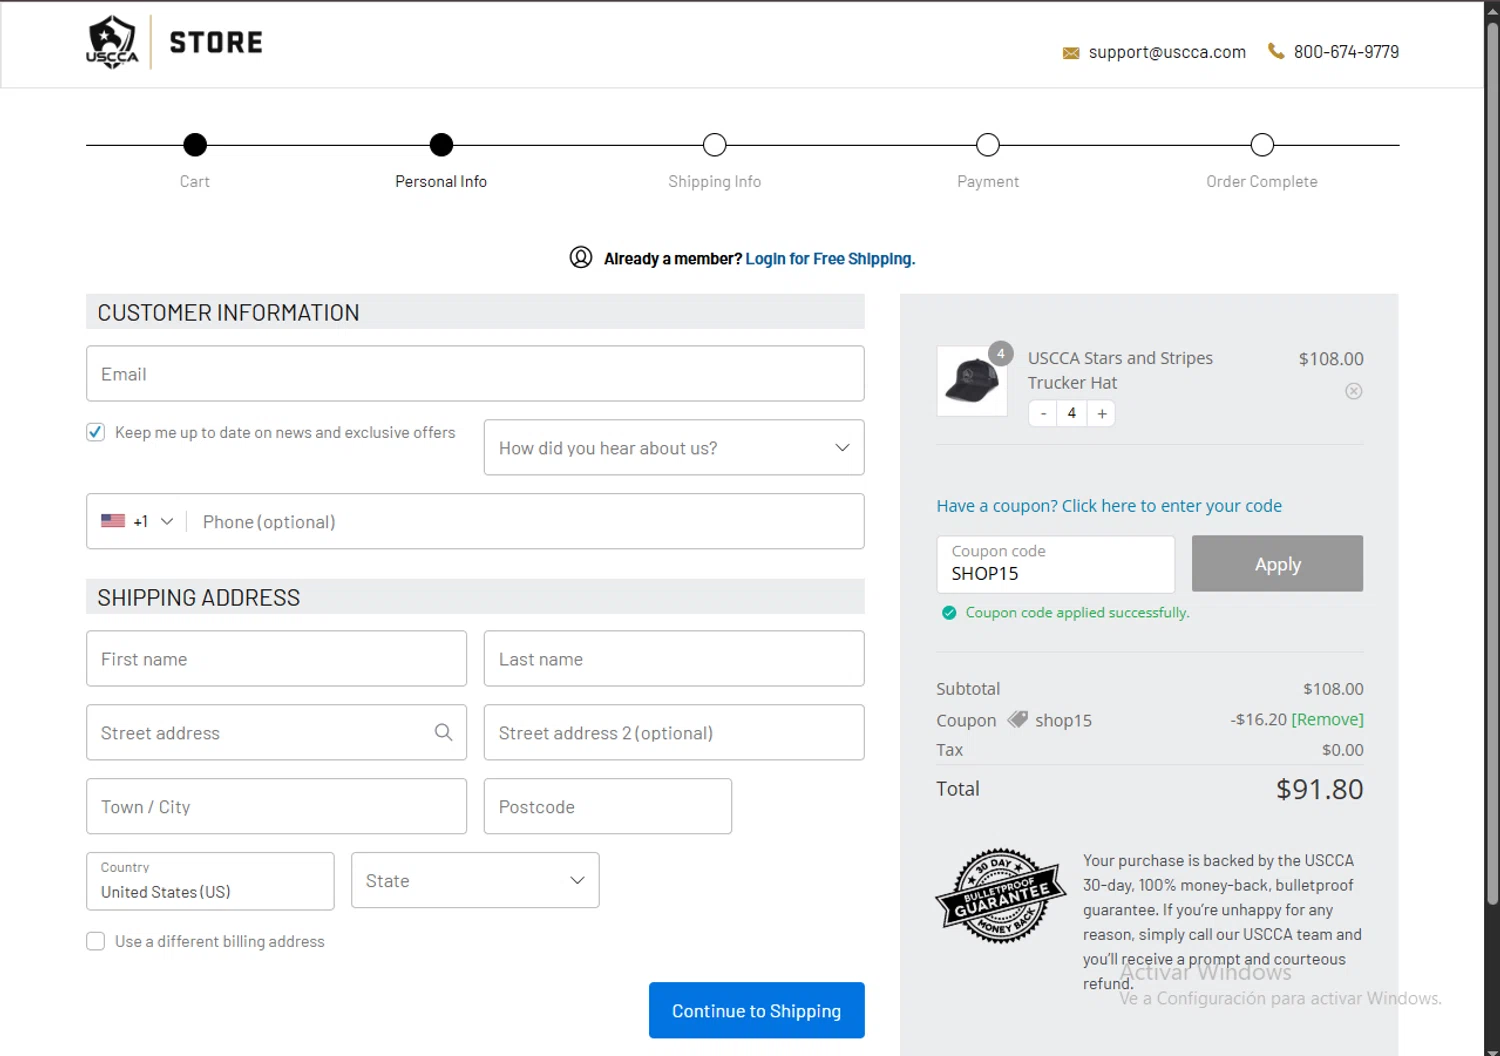This screenshot has height=1056, width=1500.
Task: Click the quantity badge 4 on thumbnail
Action: coord(1000,354)
